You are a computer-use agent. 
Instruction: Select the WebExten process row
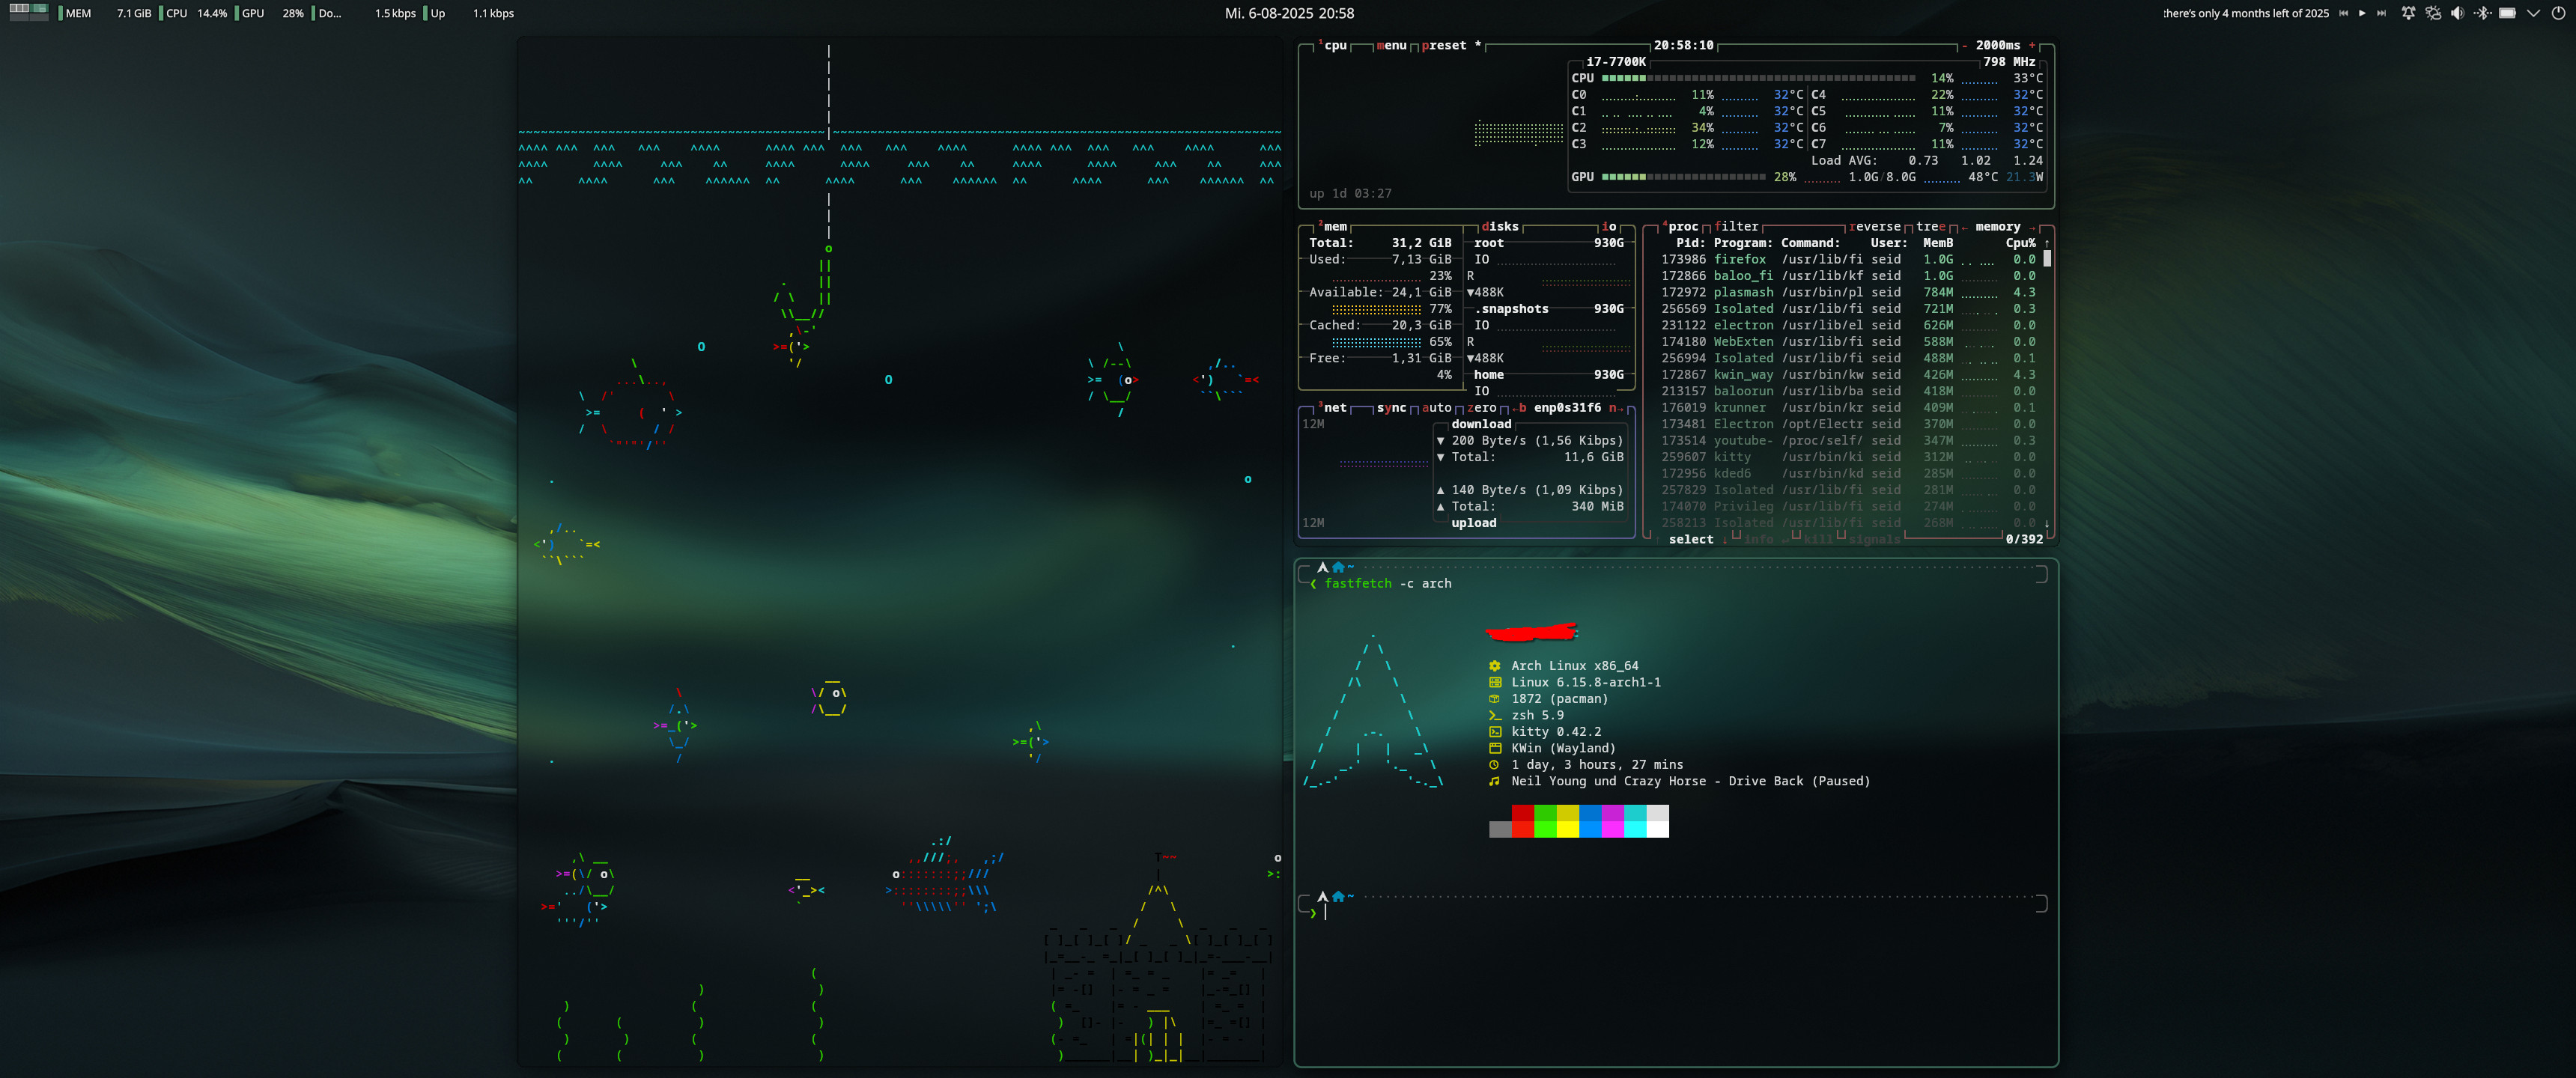(x=1848, y=341)
